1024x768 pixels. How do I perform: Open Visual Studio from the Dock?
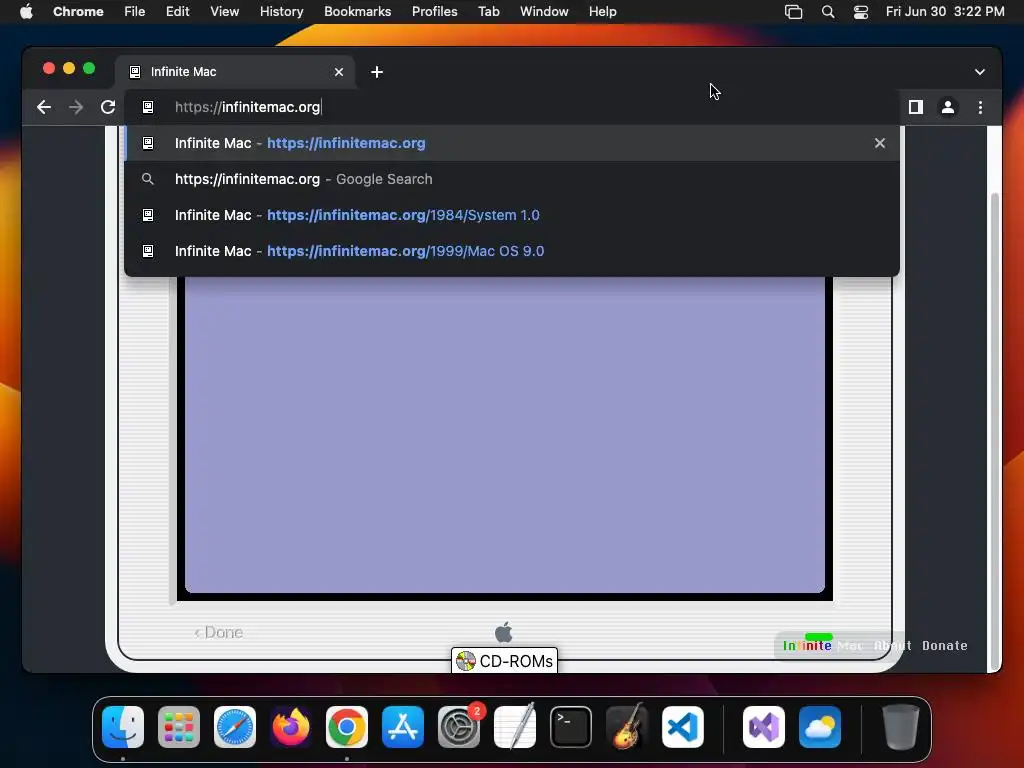[x=764, y=727]
